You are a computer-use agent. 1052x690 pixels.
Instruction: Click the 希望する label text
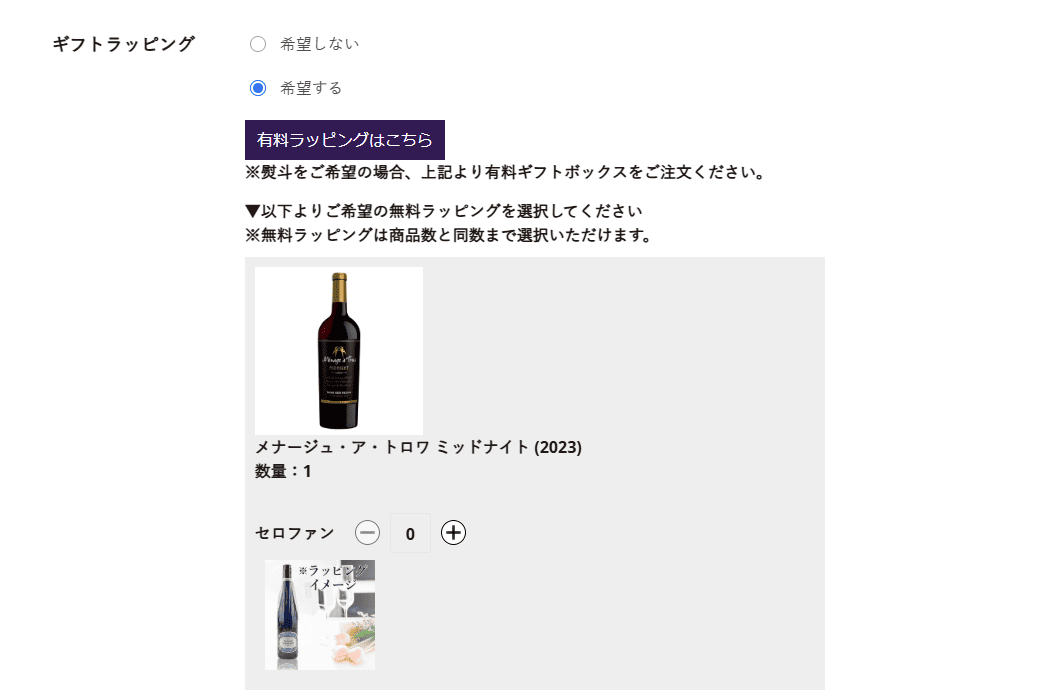(x=311, y=88)
